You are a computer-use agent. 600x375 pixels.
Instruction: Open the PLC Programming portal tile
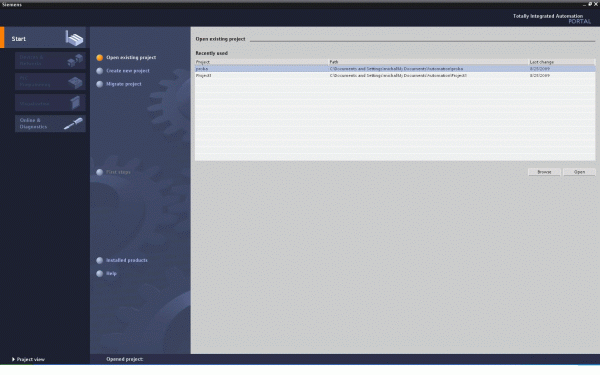(x=50, y=82)
